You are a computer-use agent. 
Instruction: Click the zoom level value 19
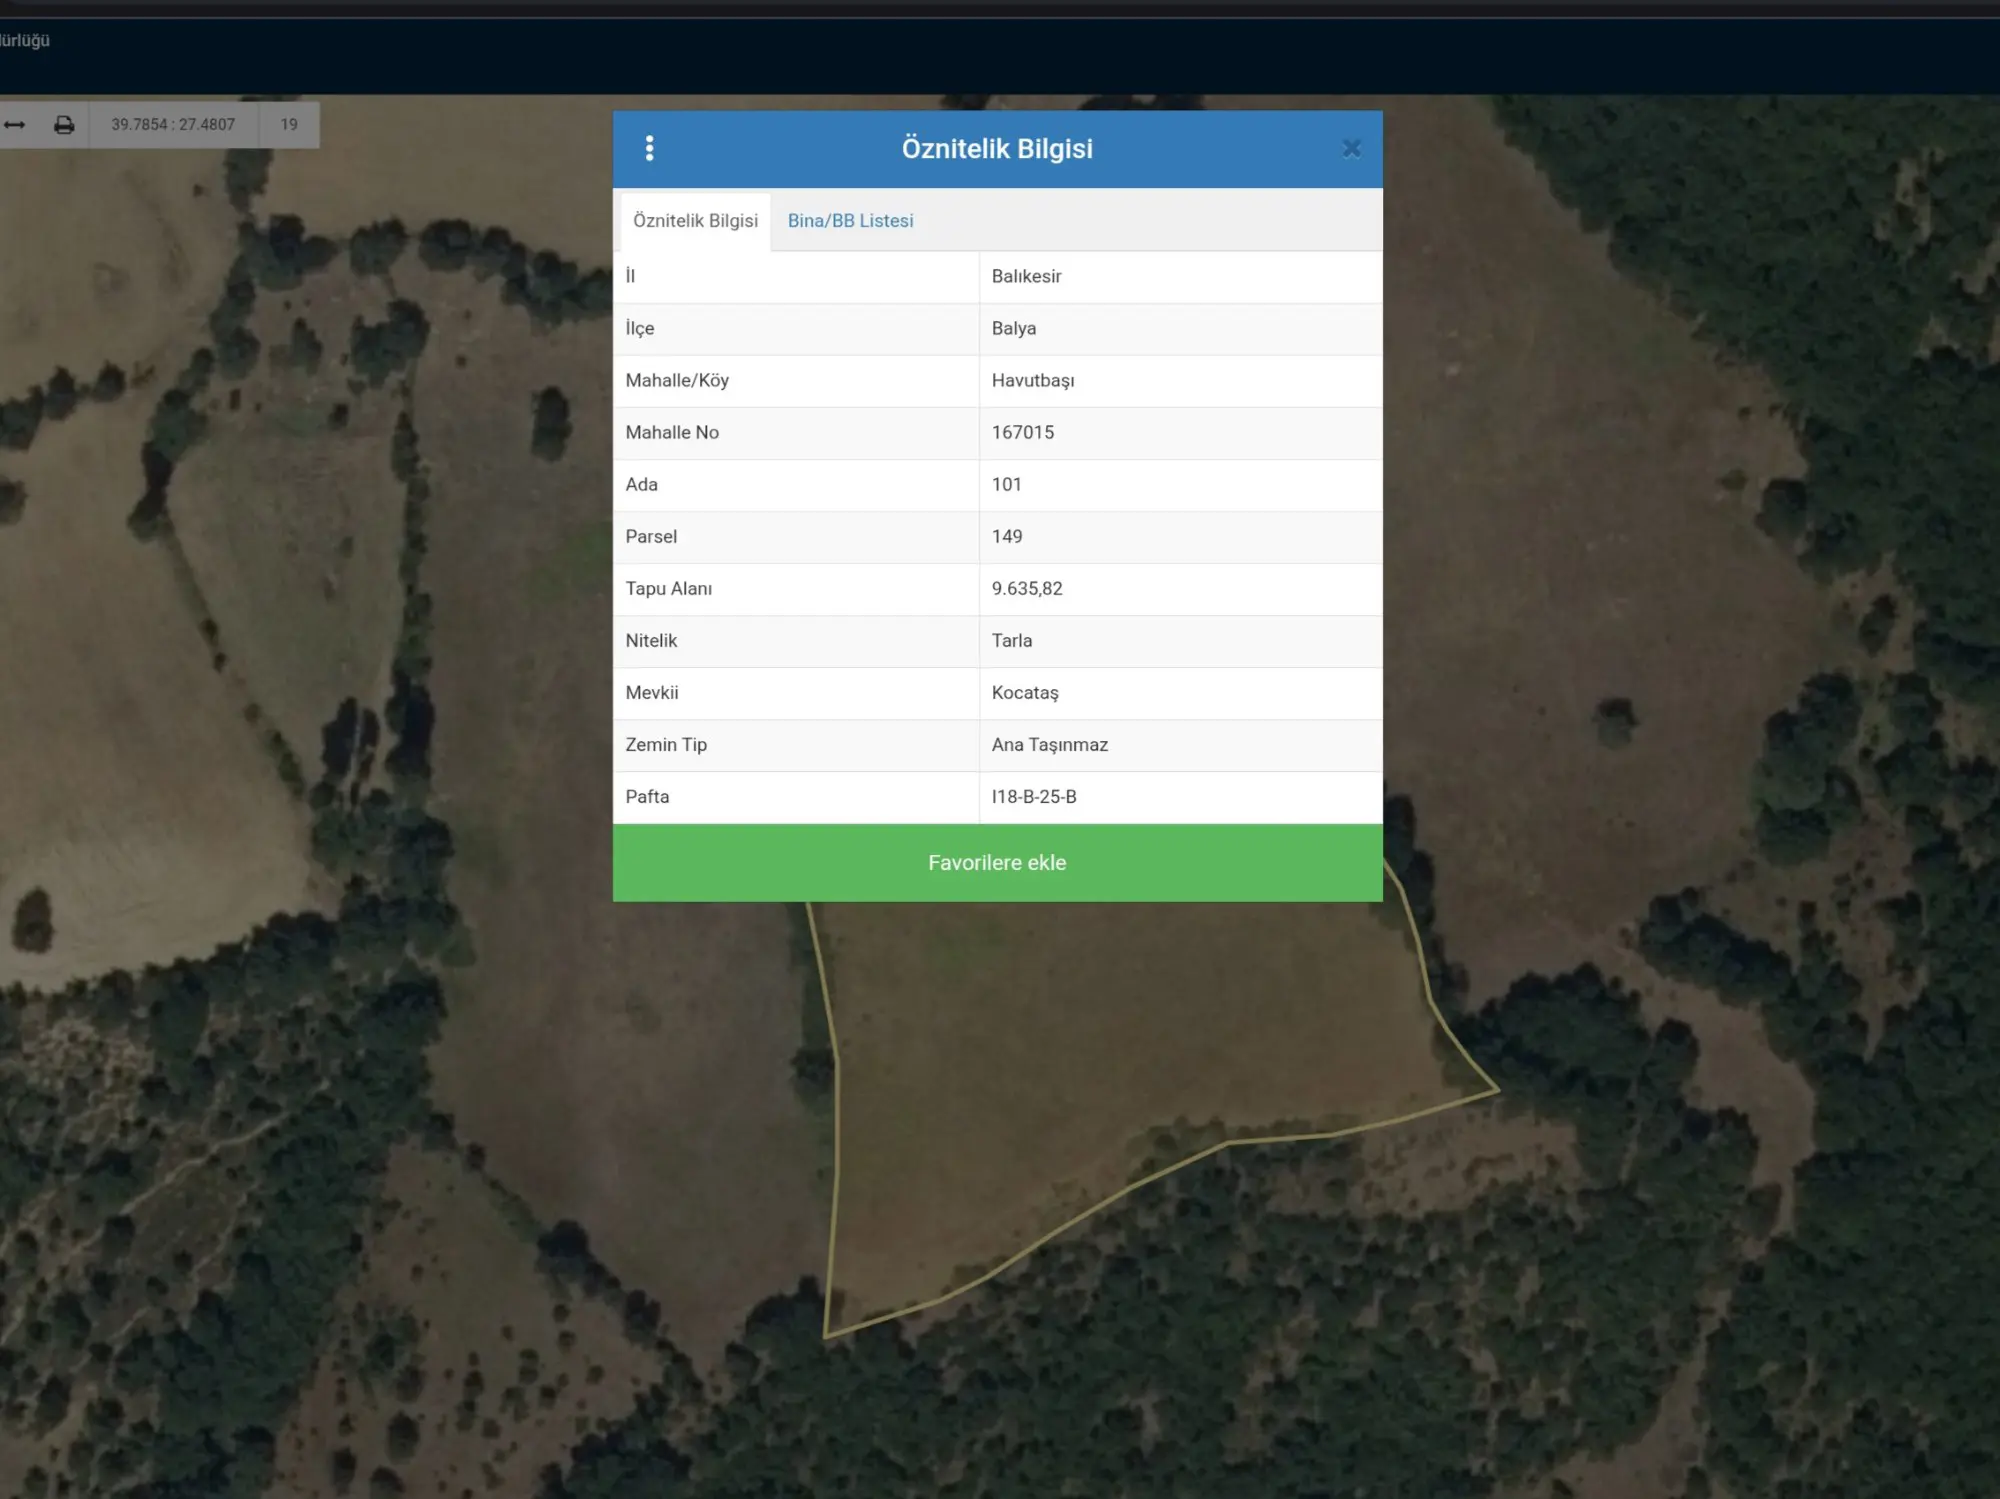(x=289, y=125)
